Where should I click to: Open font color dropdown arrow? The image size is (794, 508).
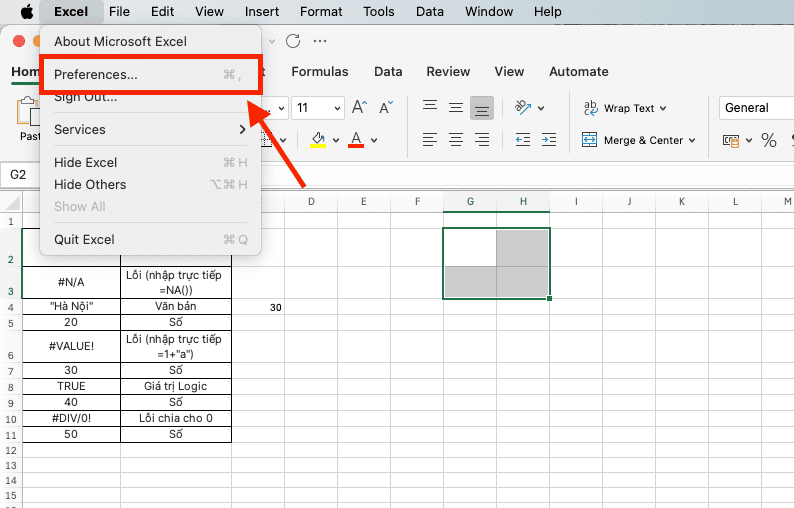click(x=374, y=140)
